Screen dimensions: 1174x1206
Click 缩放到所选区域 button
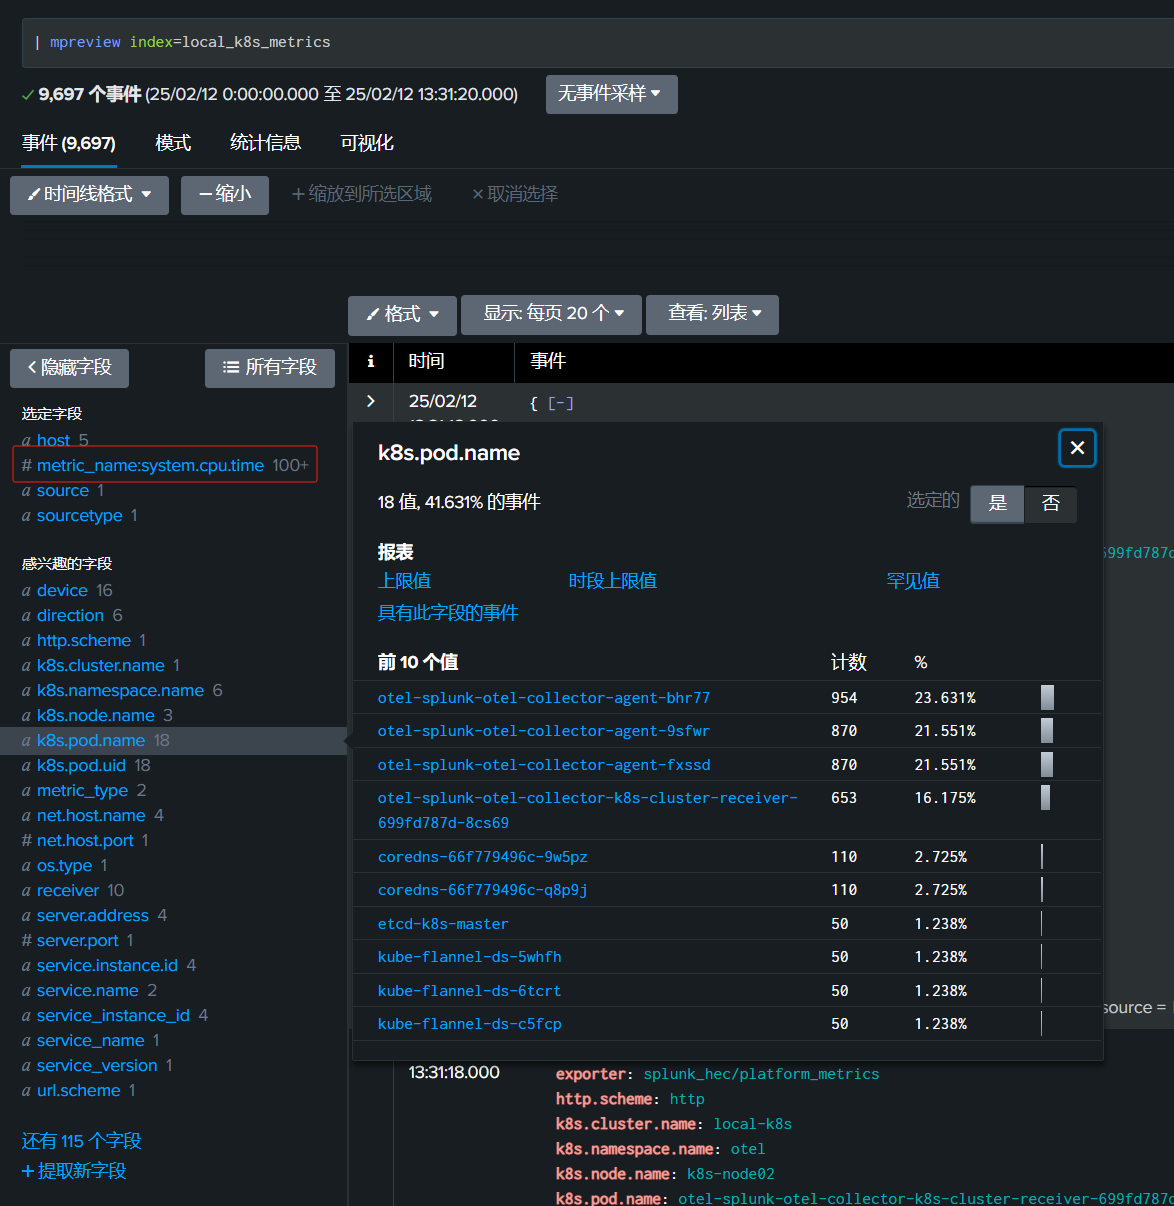click(x=362, y=194)
